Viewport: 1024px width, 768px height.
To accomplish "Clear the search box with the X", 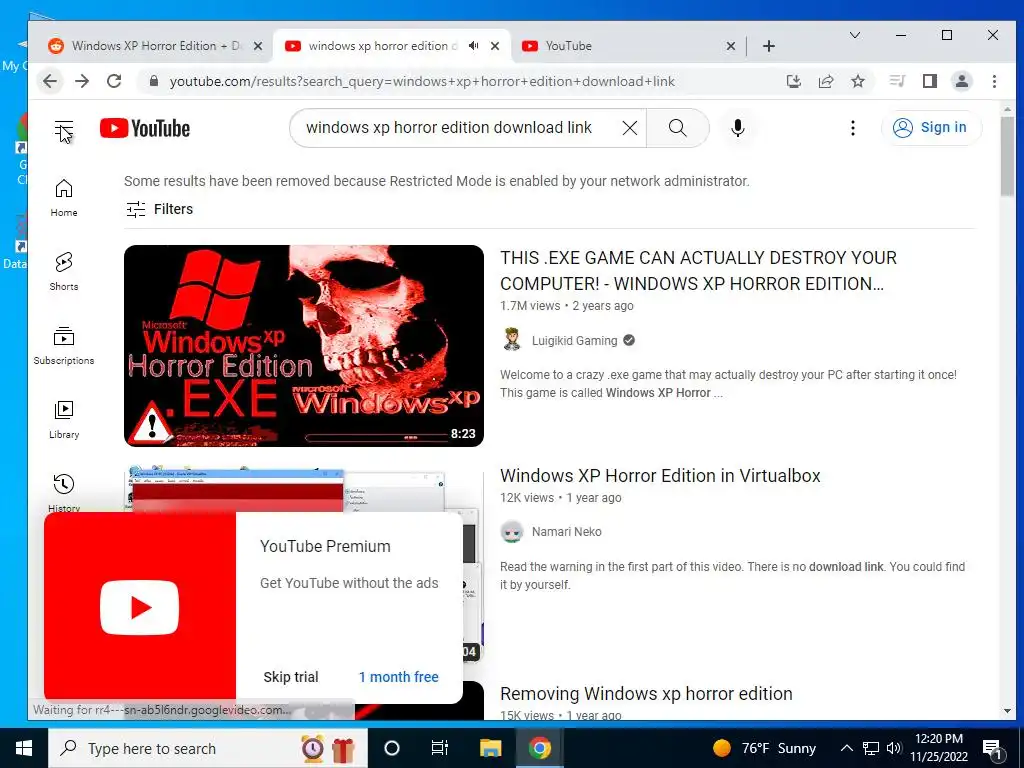I will (x=630, y=128).
